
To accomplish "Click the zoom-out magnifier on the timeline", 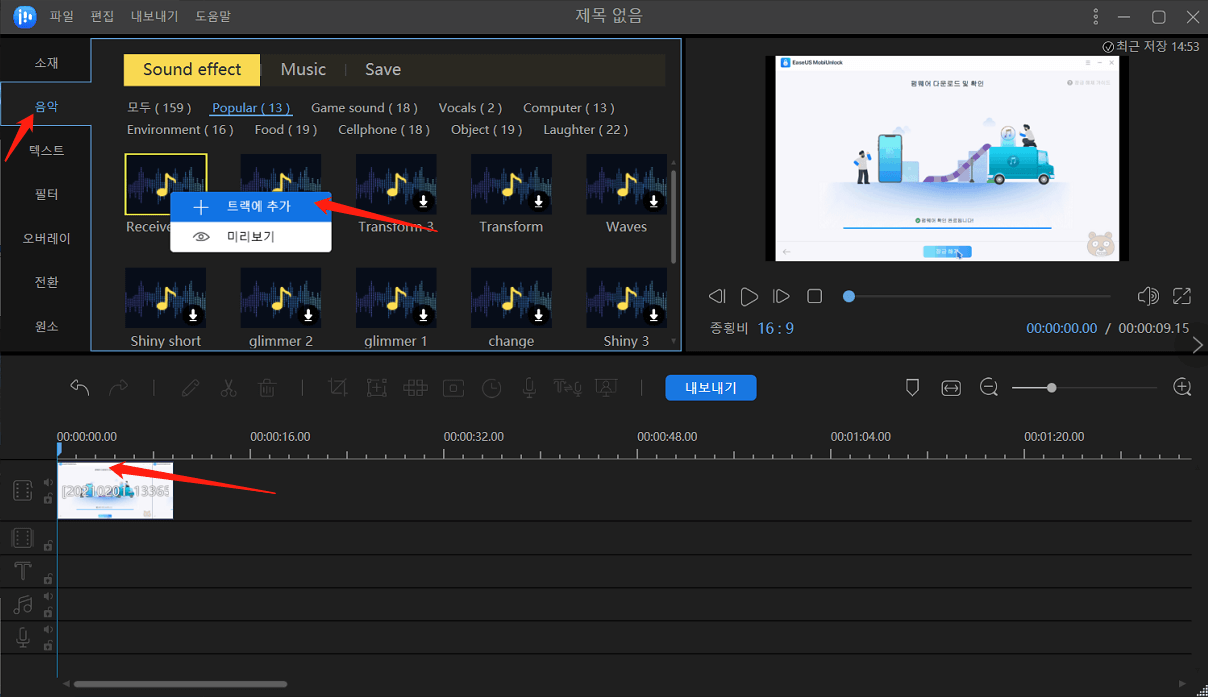I will point(989,388).
